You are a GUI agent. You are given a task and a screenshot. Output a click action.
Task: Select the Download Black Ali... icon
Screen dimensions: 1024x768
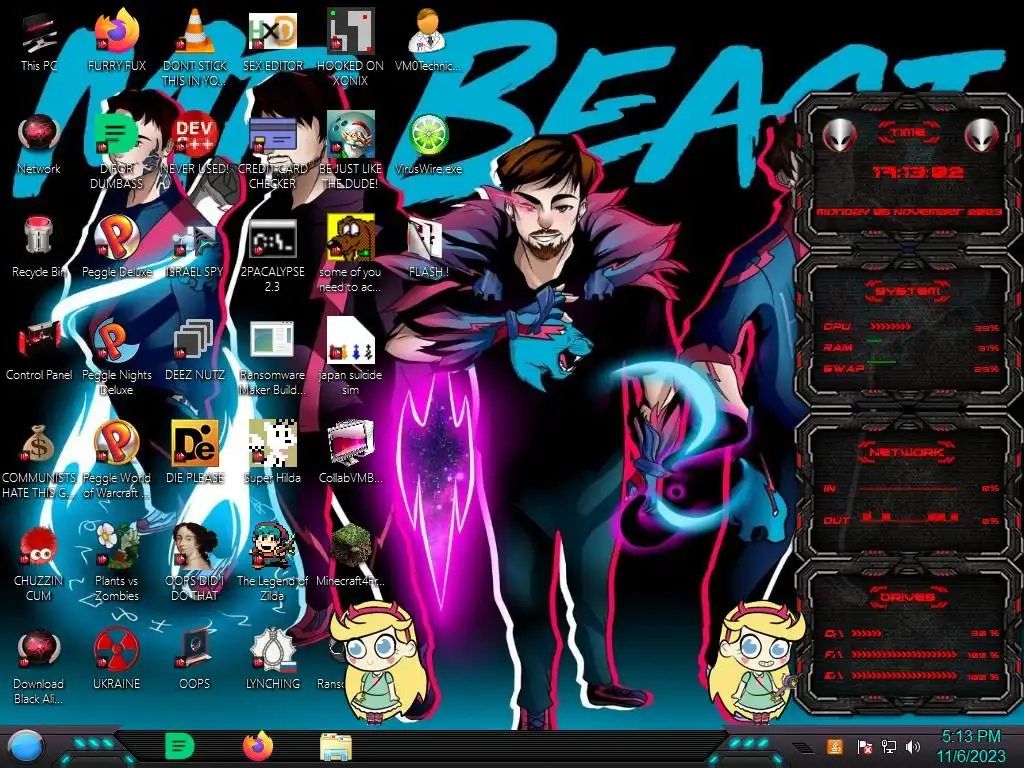click(x=39, y=667)
